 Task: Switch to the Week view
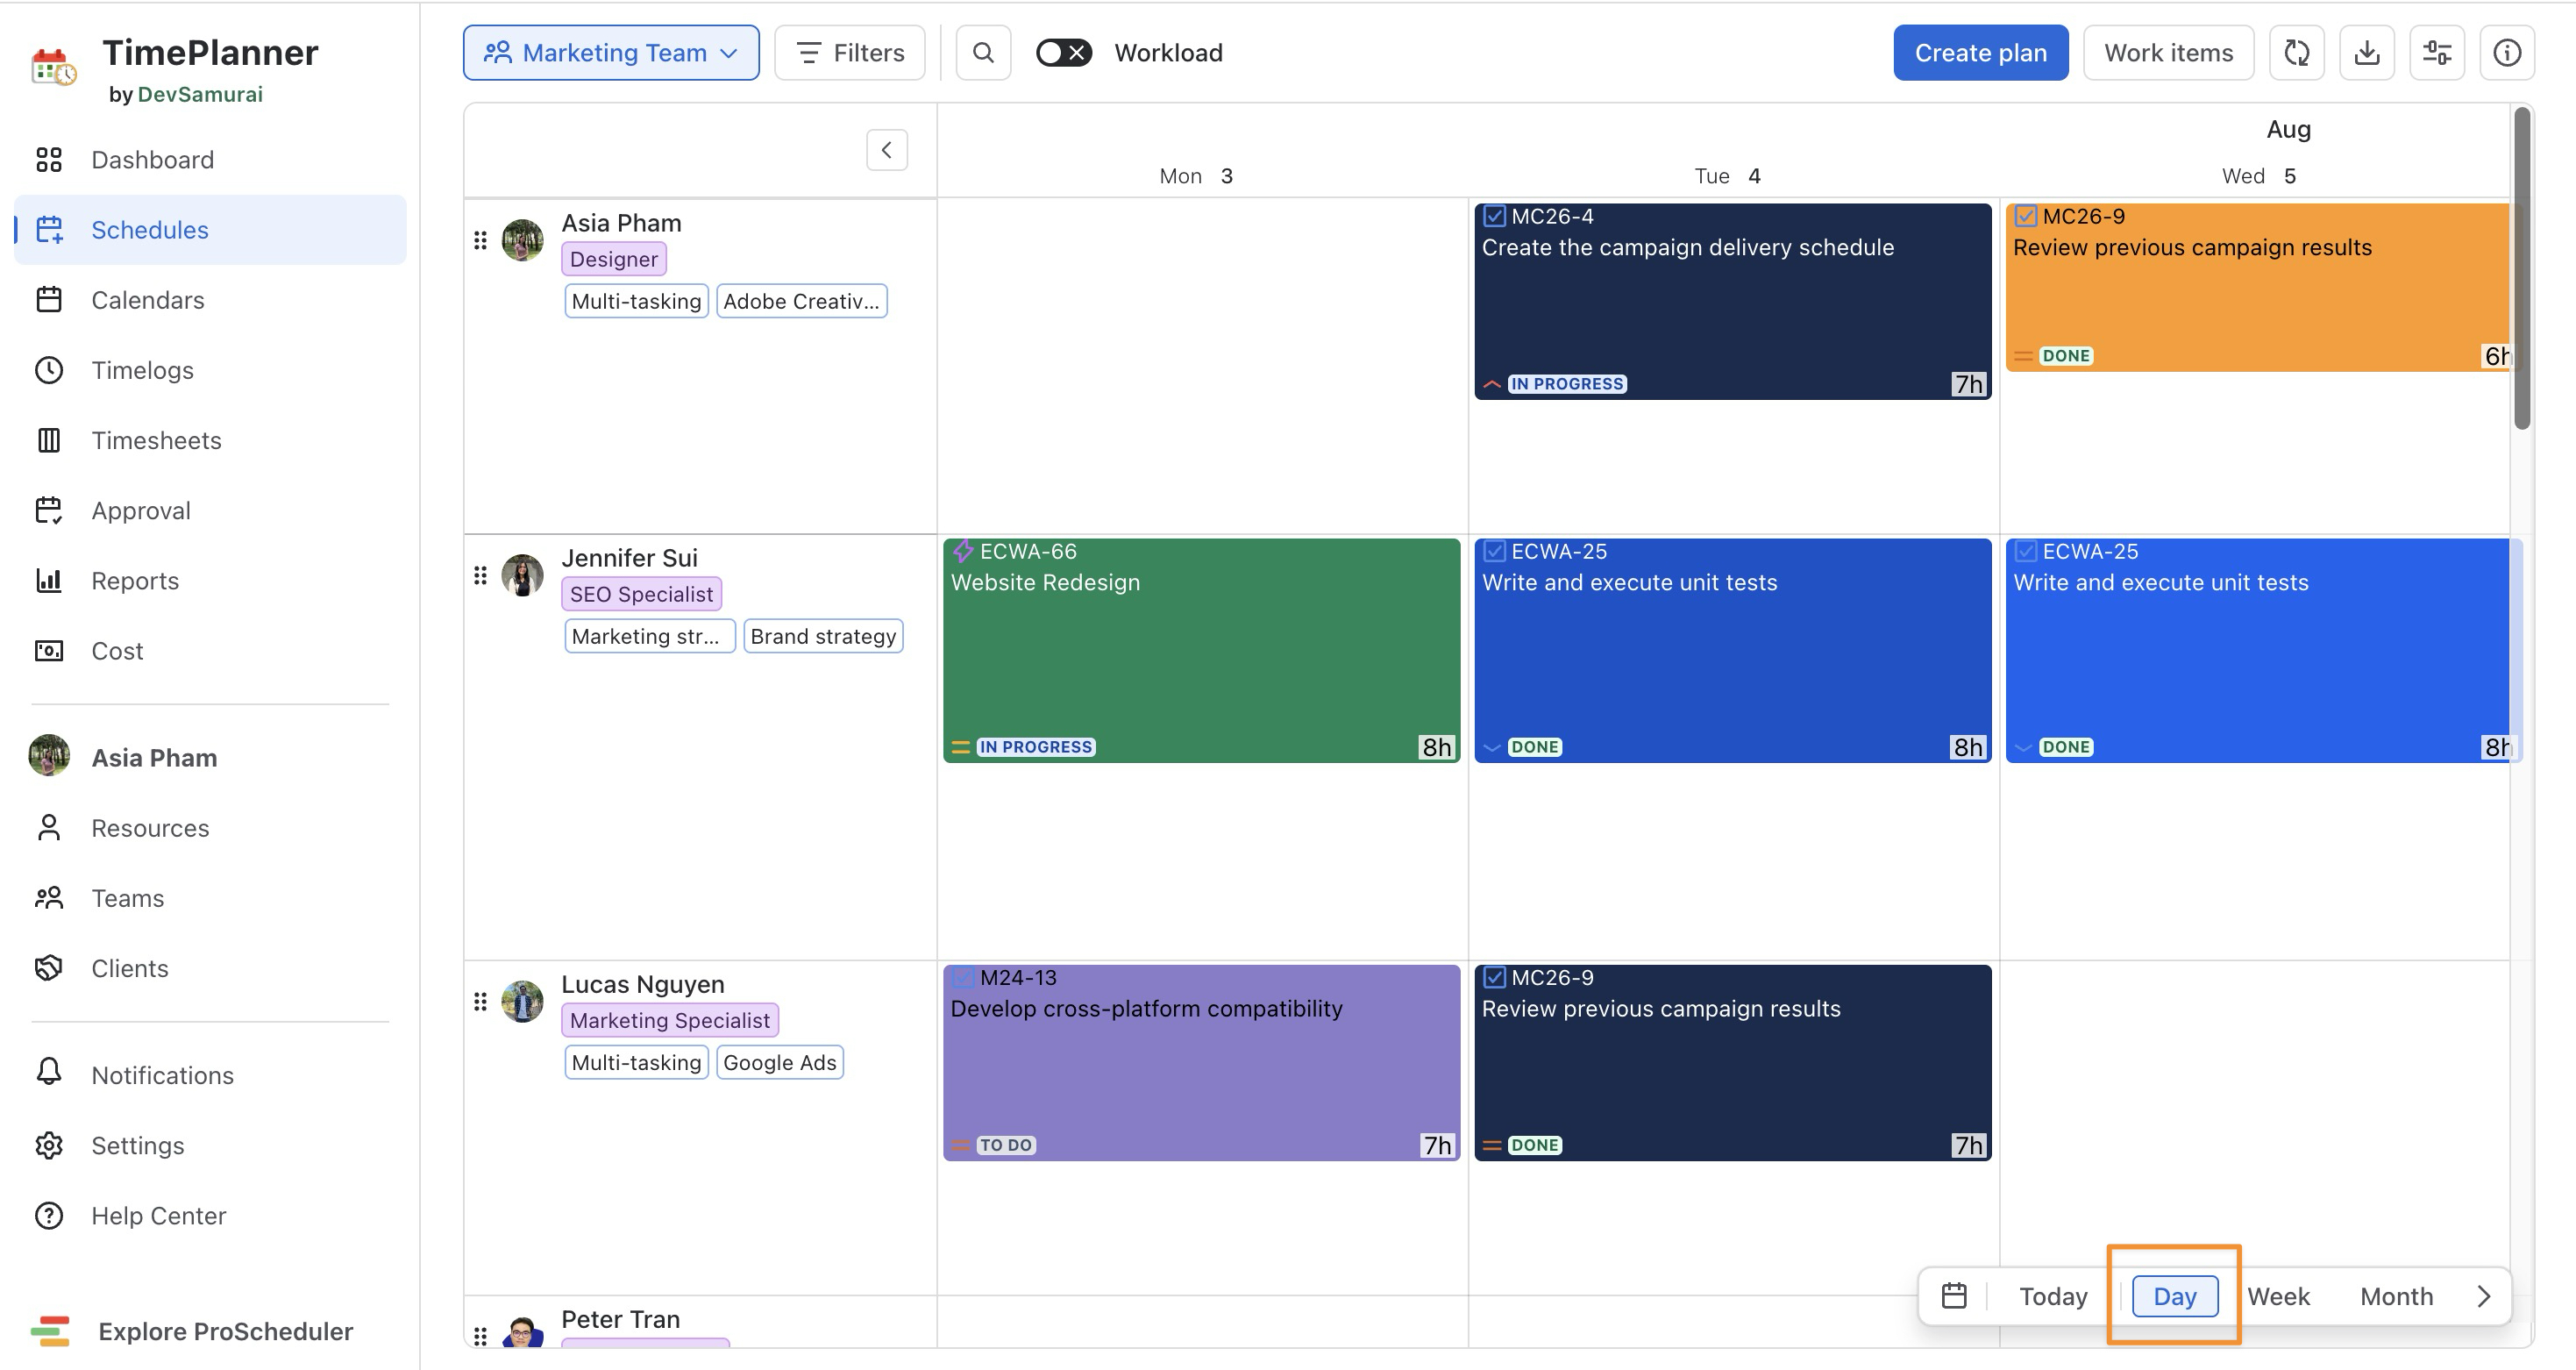2278,1296
